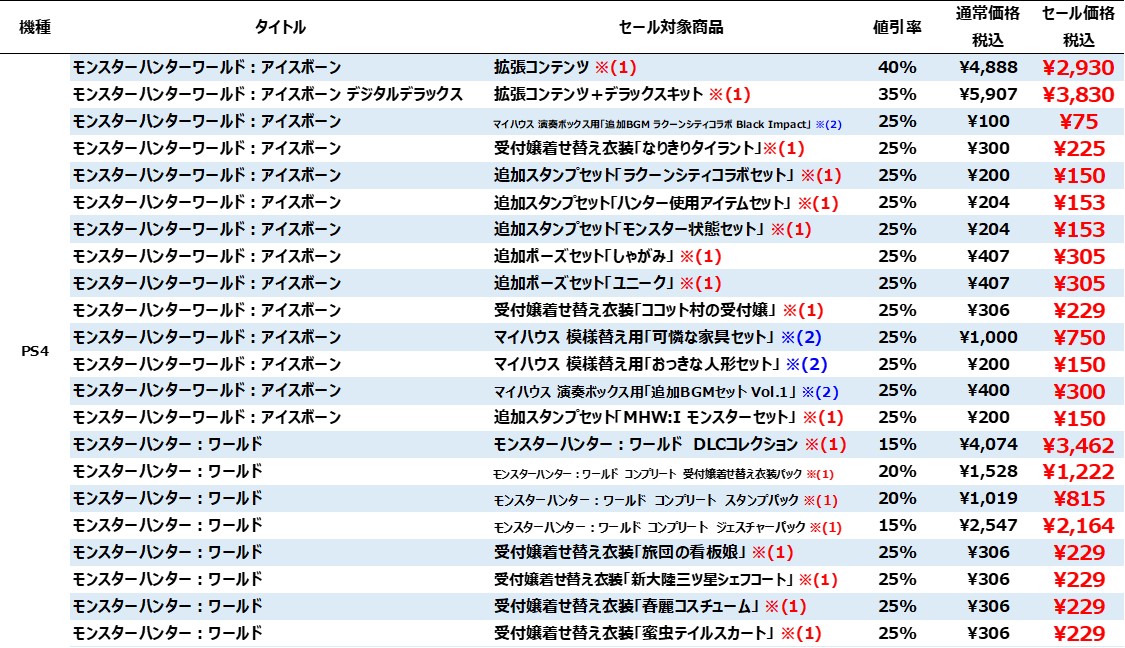This screenshot has height=648, width=1125.
Task: Click the ¥2,547 regular price
Action: click(988, 525)
